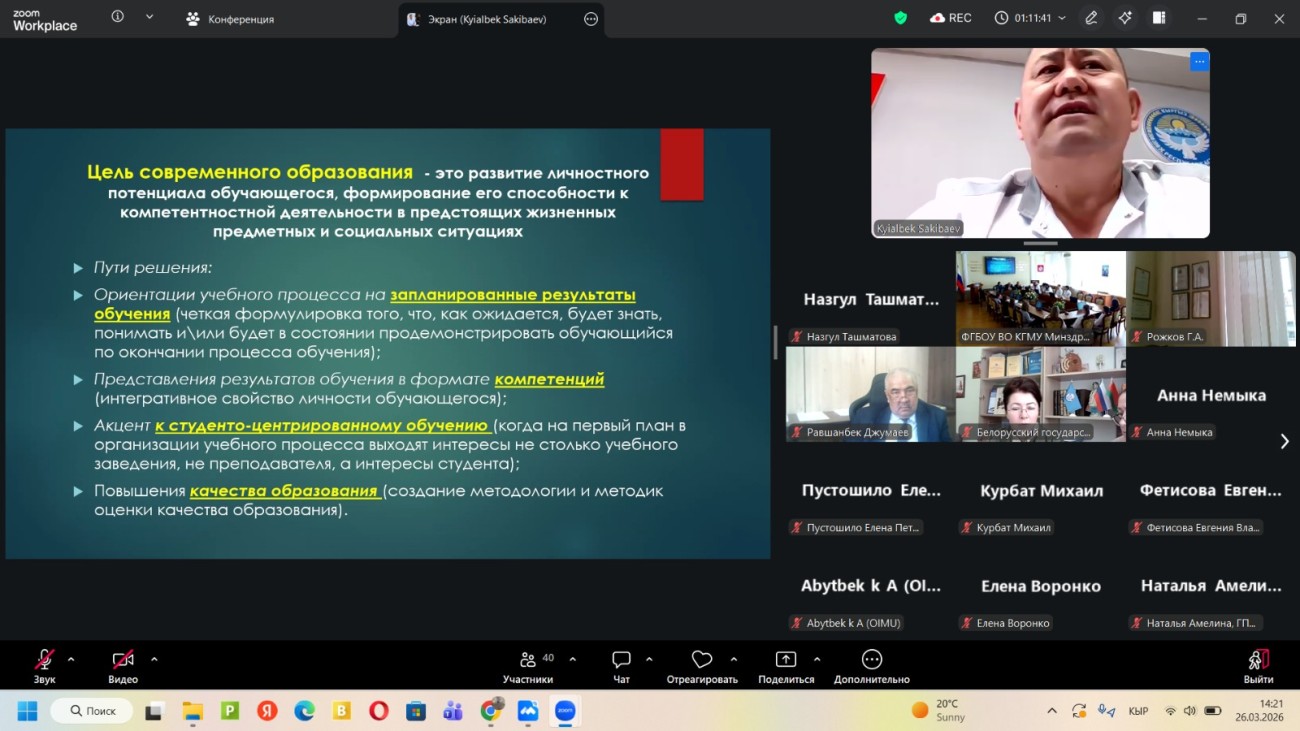Expand audio options chevron beside Звук

(69, 660)
